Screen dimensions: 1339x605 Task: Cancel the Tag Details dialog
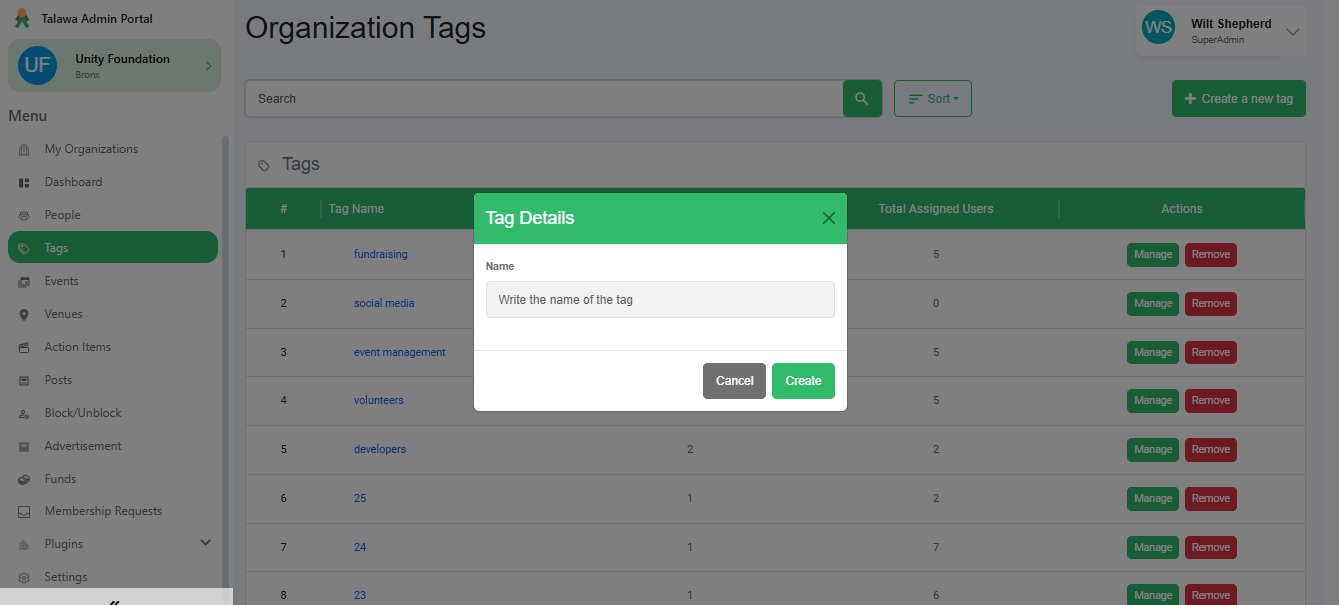point(734,381)
